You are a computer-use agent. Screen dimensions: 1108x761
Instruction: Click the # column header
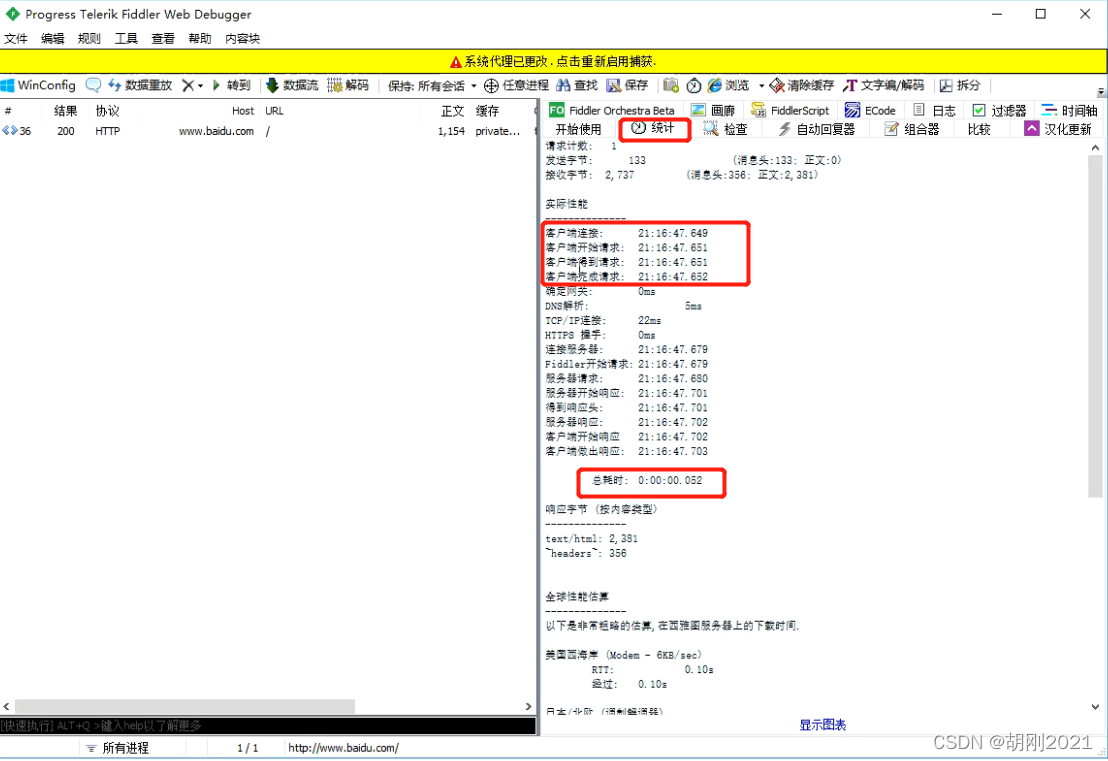[8, 111]
